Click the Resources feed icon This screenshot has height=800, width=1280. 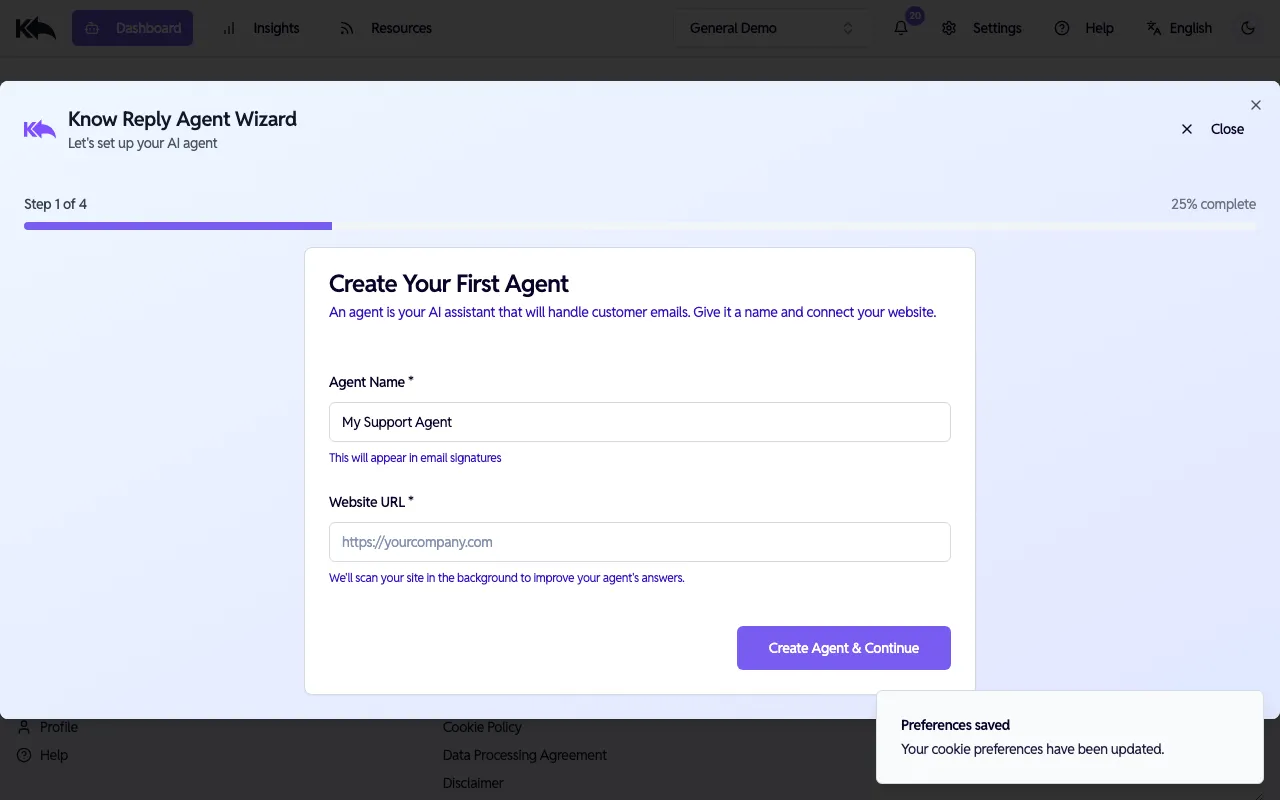coord(346,28)
